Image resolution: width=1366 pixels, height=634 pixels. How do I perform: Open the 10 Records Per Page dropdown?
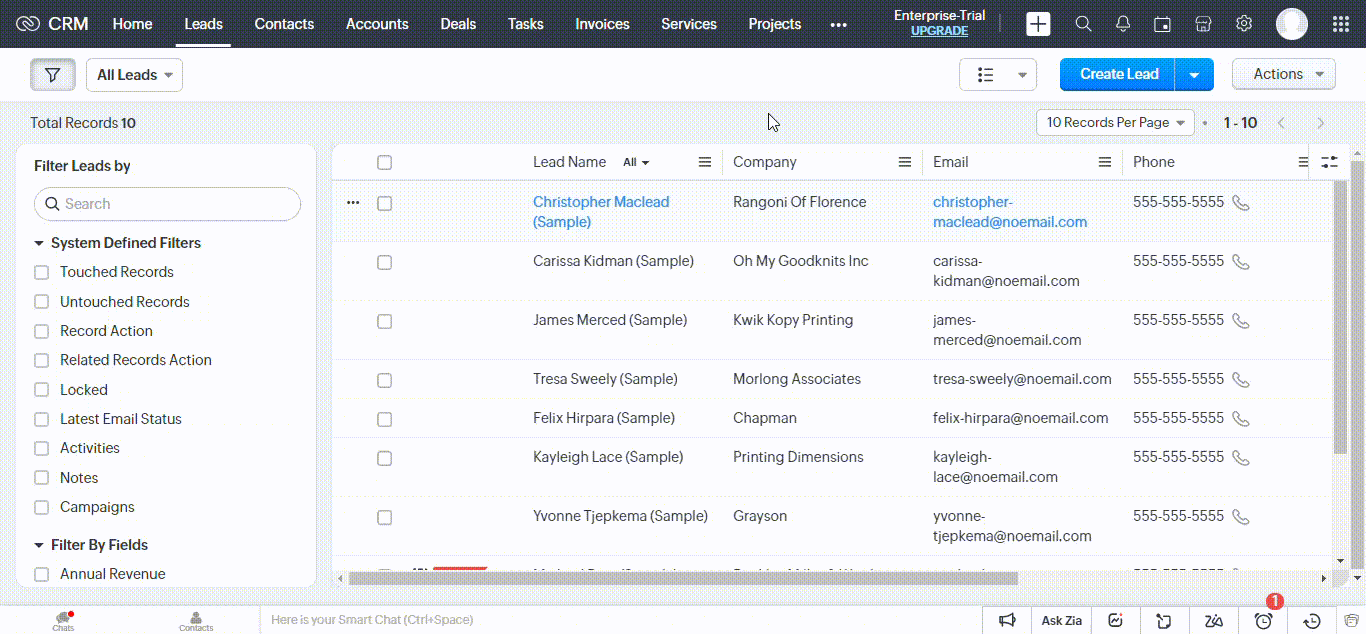coord(1114,122)
